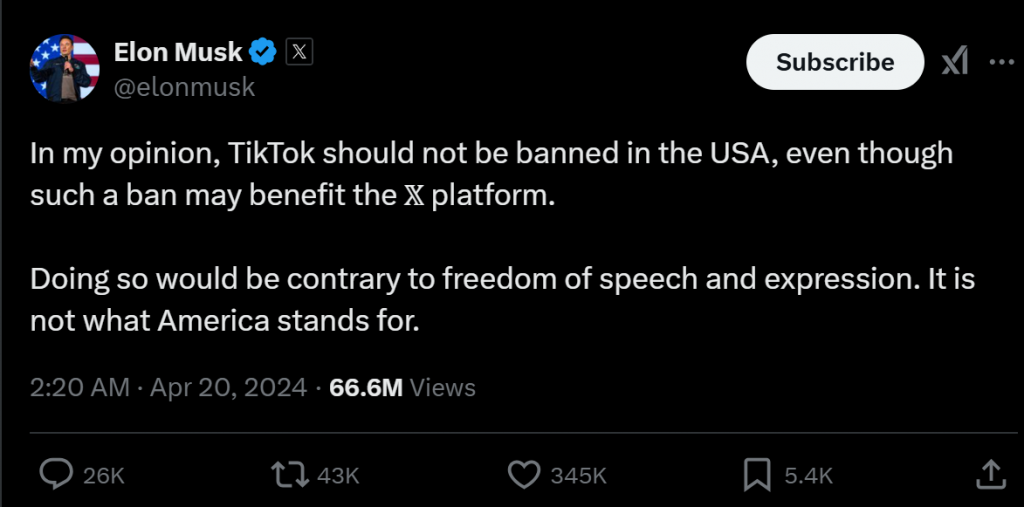Open Elon Musk's profile picture
This screenshot has width=1024, height=507.
point(65,67)
